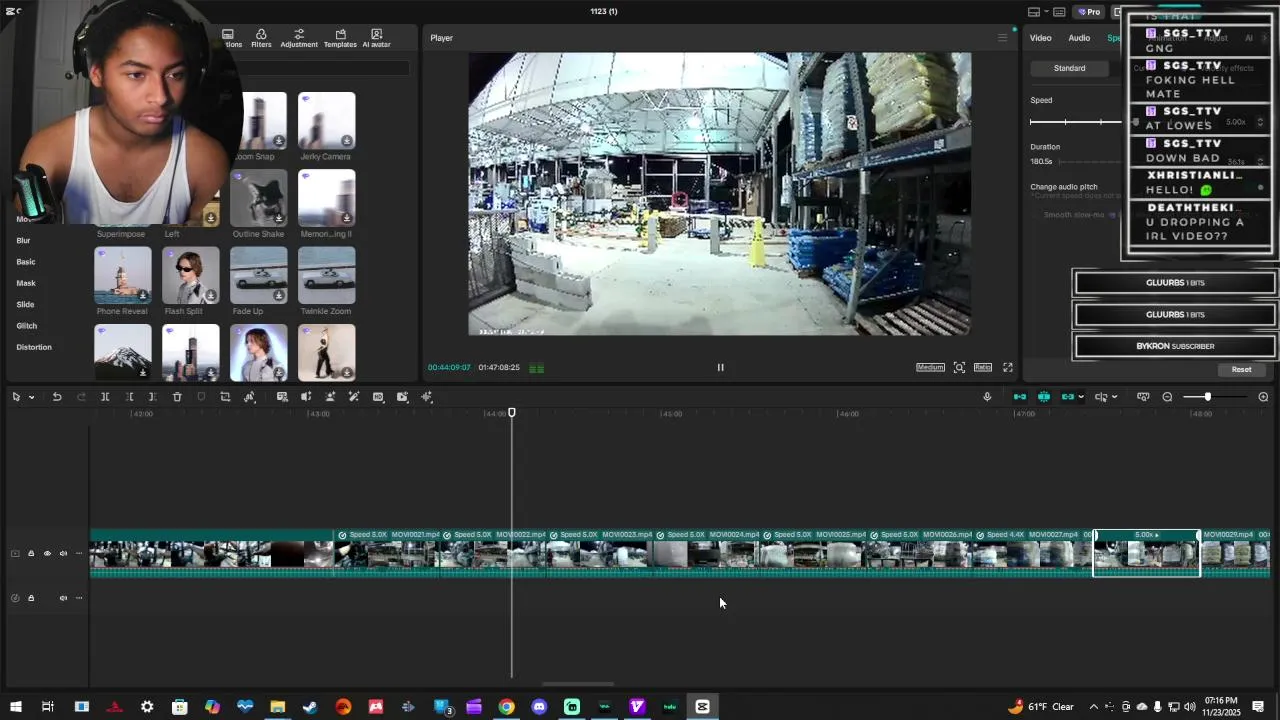Select the Glitch effects category
Viewport: 1280px width, 720px height.
[27, 326]
